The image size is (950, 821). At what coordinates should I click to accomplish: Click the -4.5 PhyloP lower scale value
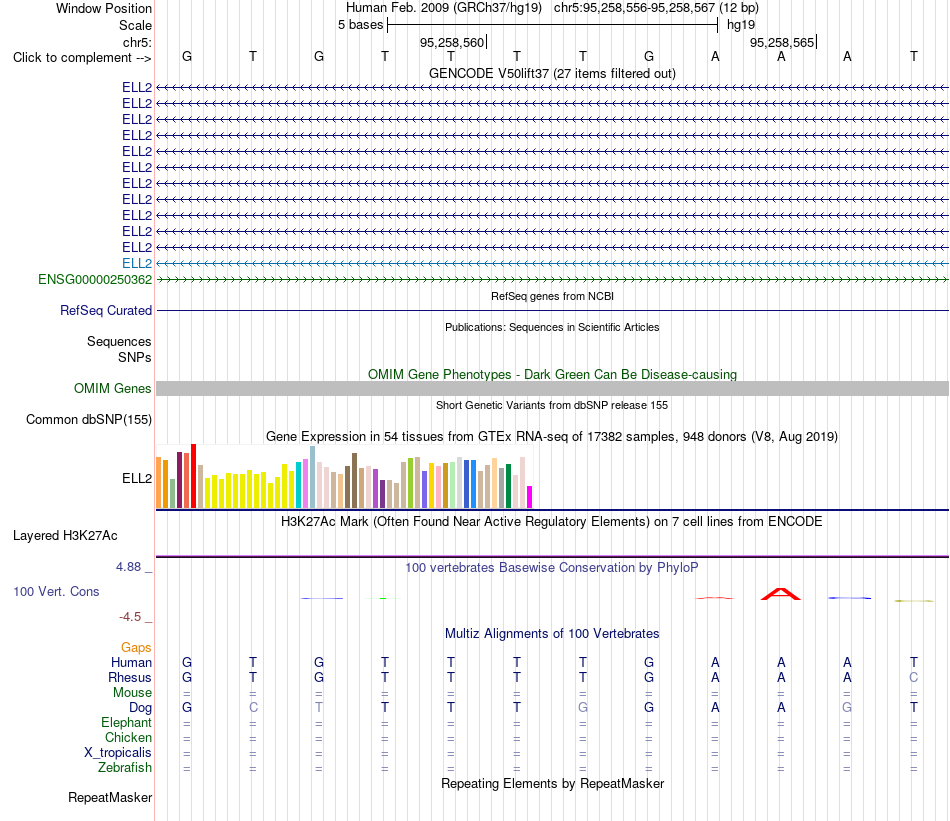[x=130, y=617]
